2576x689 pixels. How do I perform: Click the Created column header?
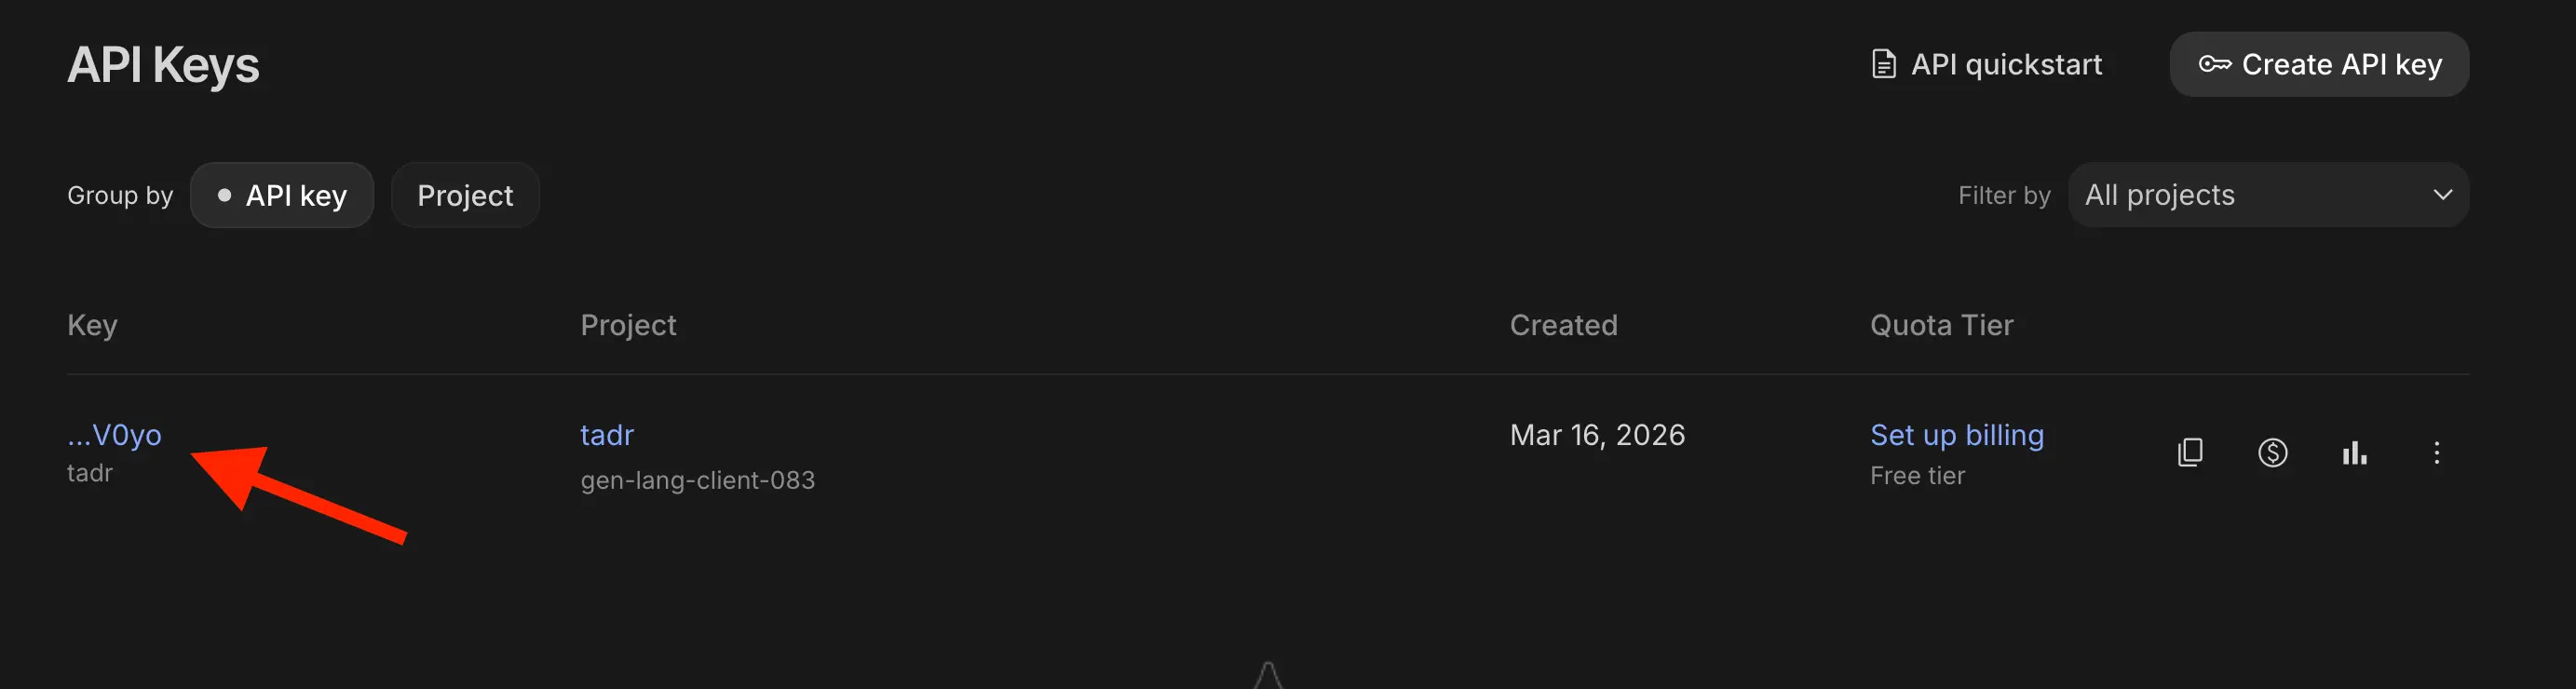[1563, 325]
